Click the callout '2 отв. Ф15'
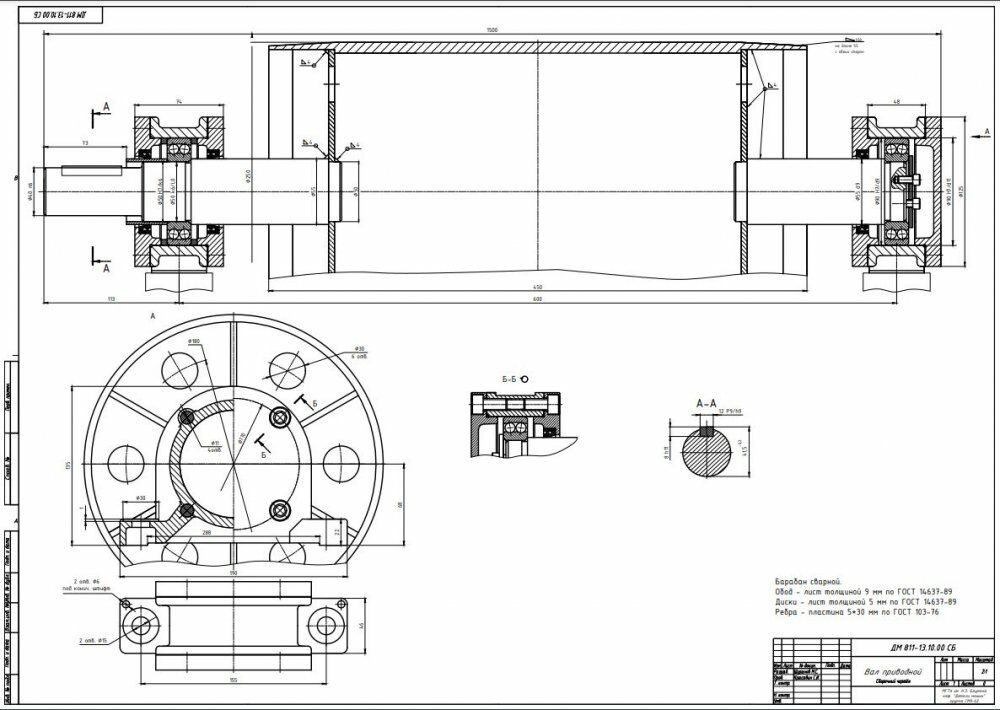 [94, 640]
